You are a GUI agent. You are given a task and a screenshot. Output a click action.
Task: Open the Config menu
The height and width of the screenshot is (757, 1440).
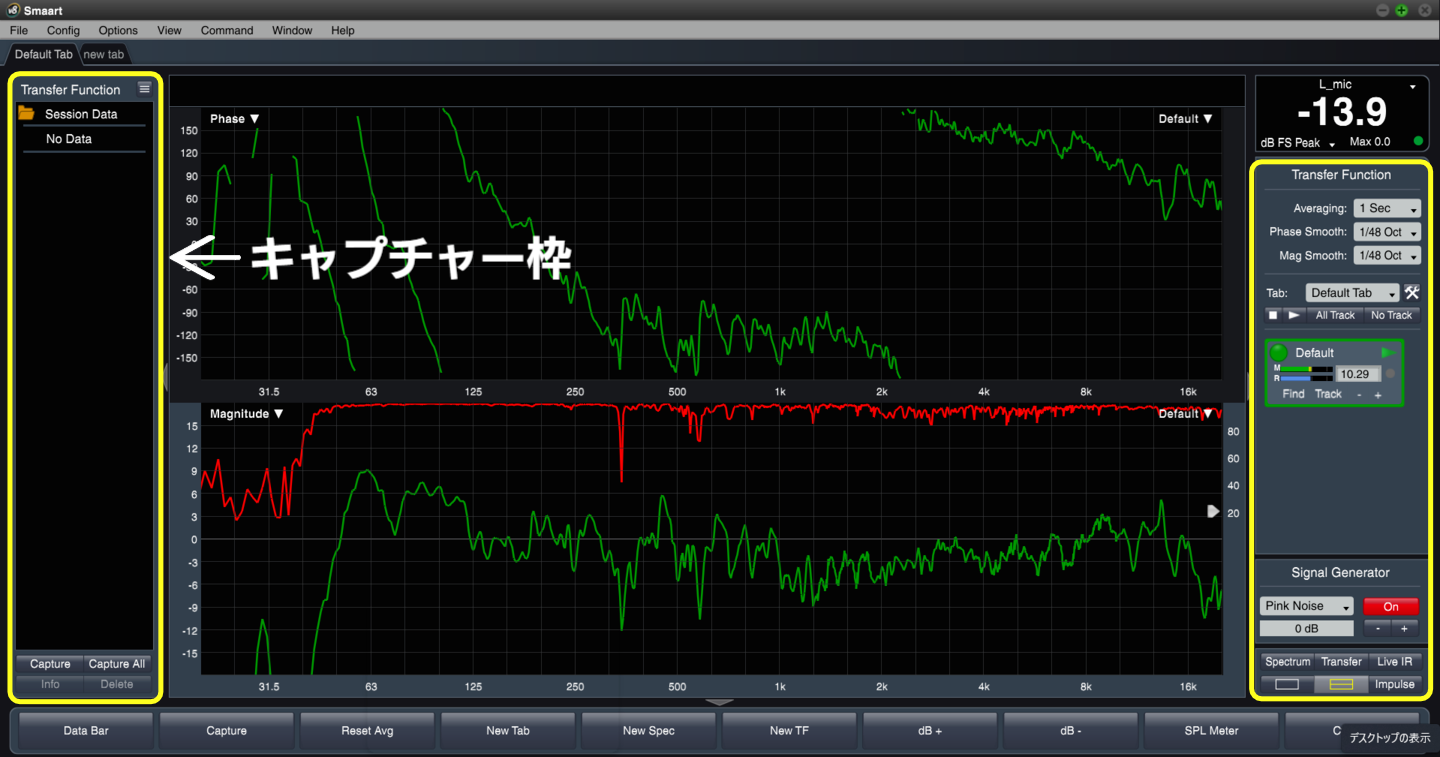click(x=63, y=30)
